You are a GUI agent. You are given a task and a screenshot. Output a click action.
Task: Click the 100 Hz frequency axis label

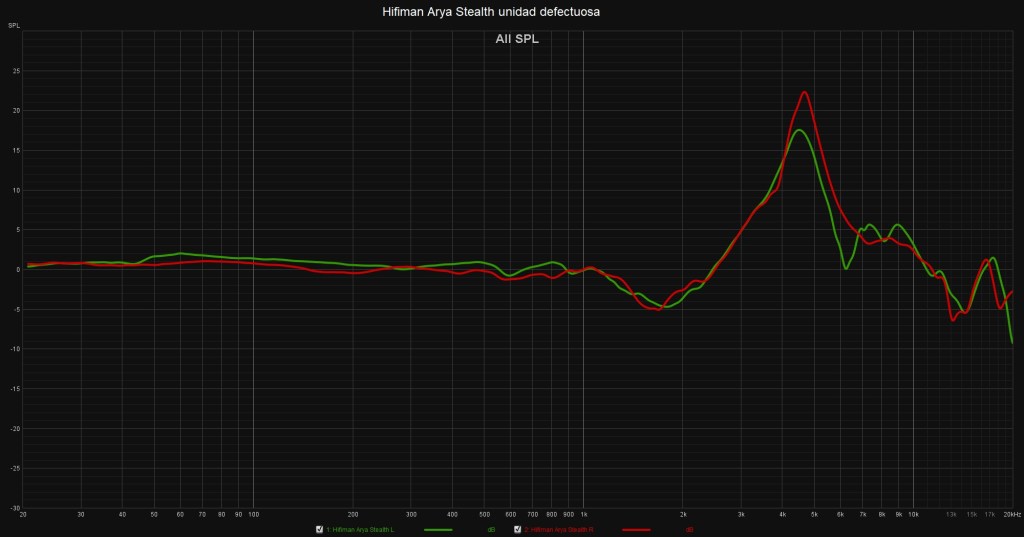tap(253, 513)
